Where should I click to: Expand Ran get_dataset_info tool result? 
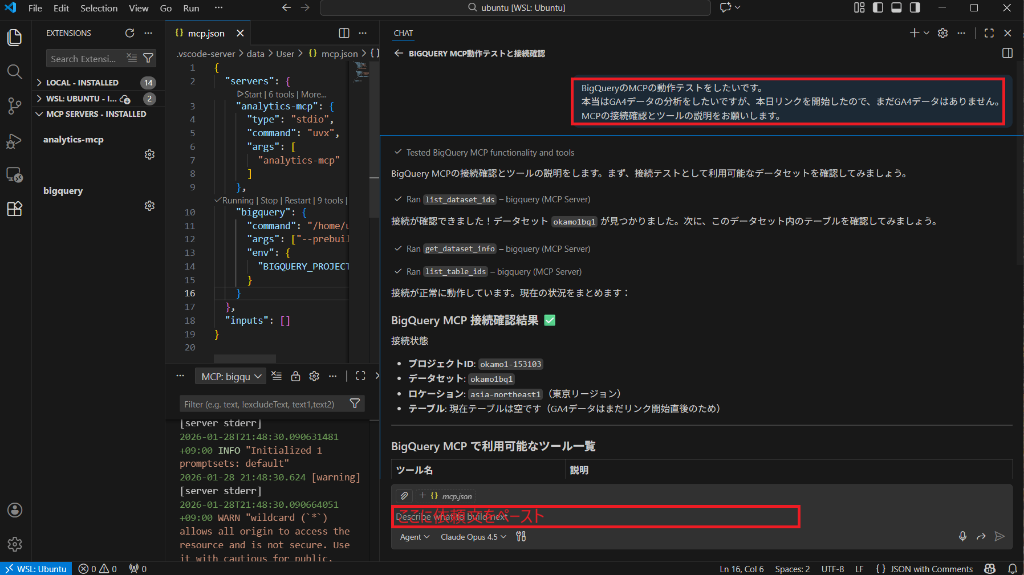point(492,249)
